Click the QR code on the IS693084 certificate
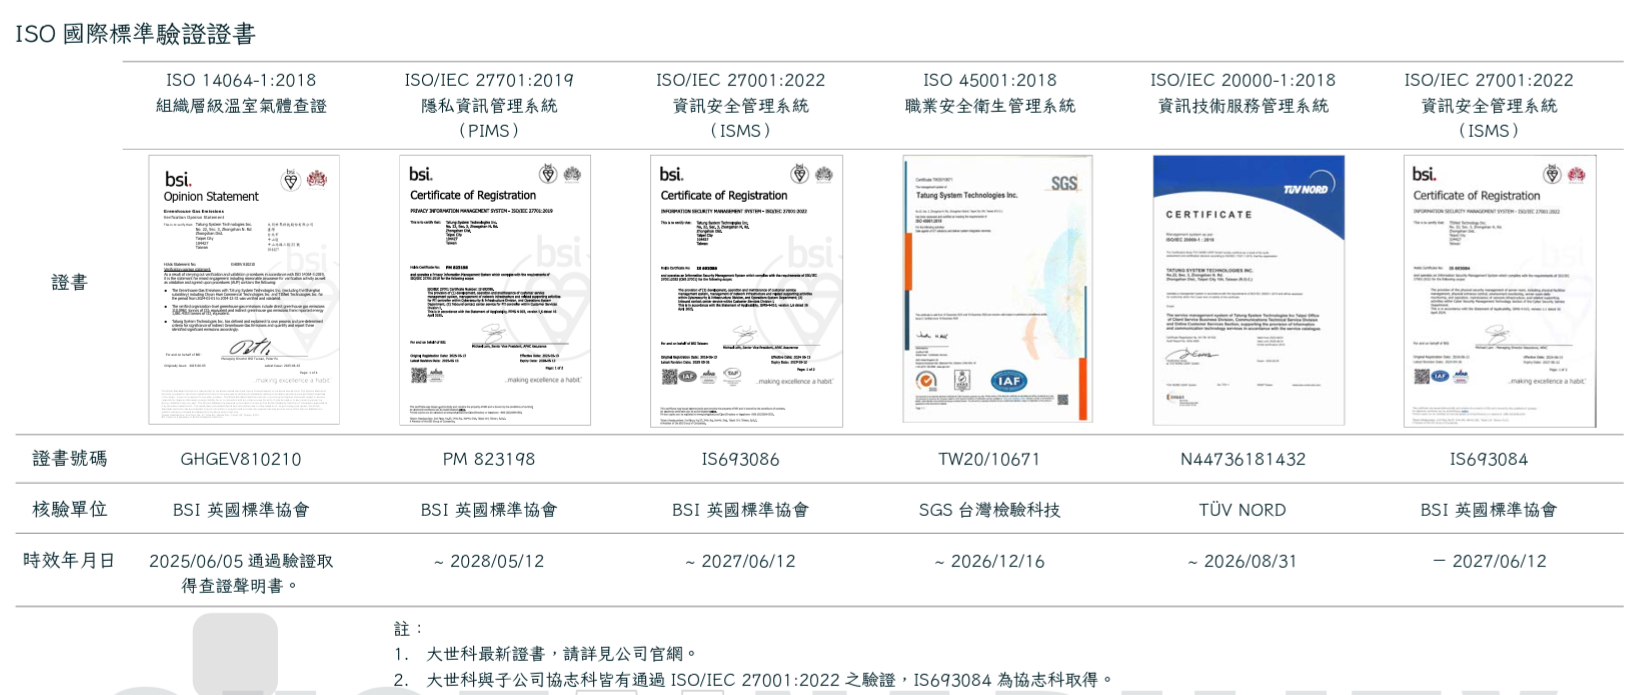 (x=1421, y=376)
